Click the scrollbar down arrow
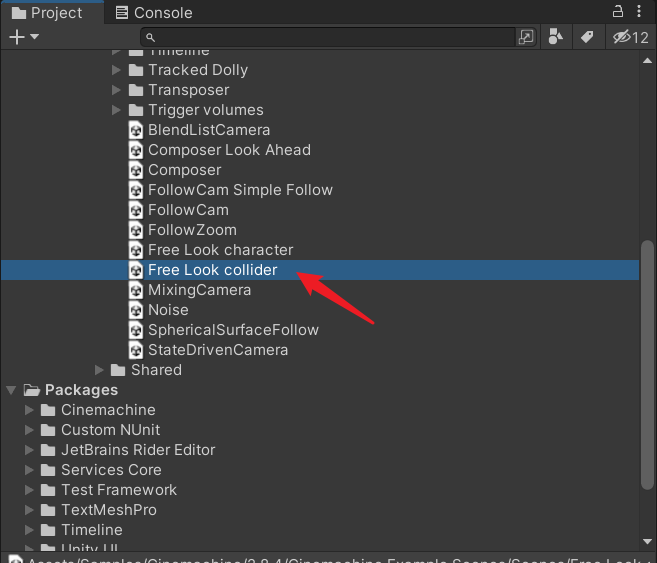This screenshot has height=563, width=657. [647, 542]
